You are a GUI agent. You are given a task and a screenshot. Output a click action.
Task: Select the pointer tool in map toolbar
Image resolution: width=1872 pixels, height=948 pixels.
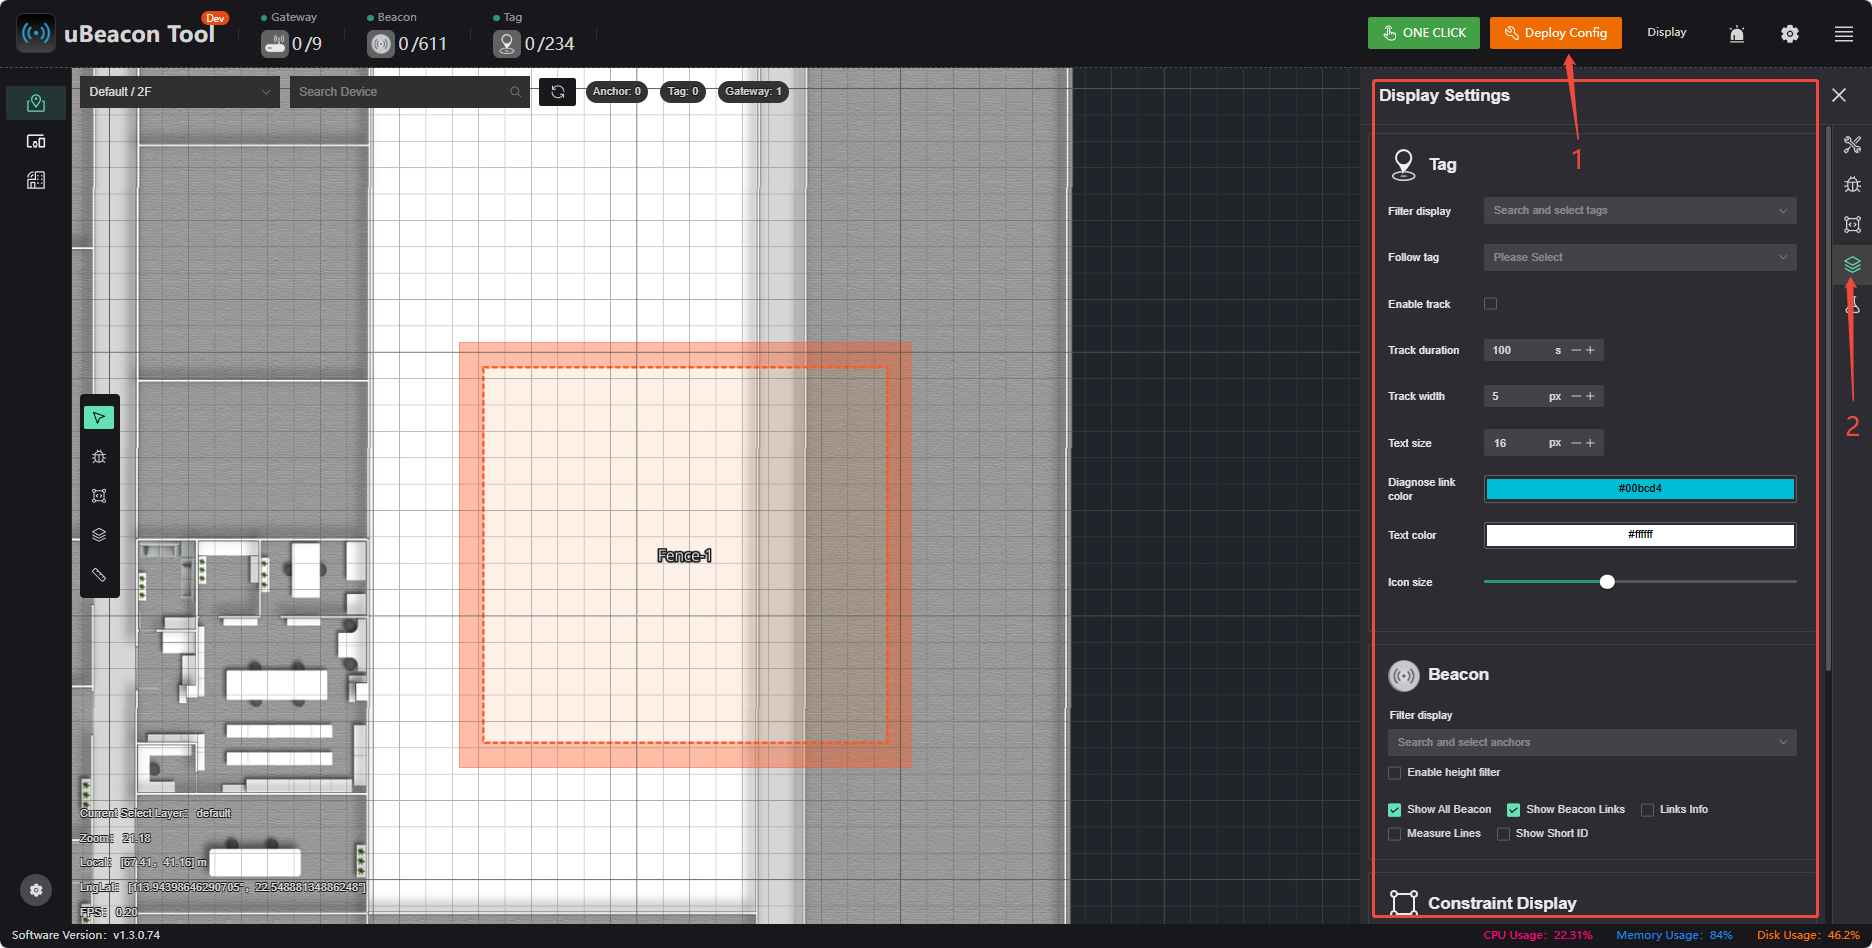click(99, 417)
